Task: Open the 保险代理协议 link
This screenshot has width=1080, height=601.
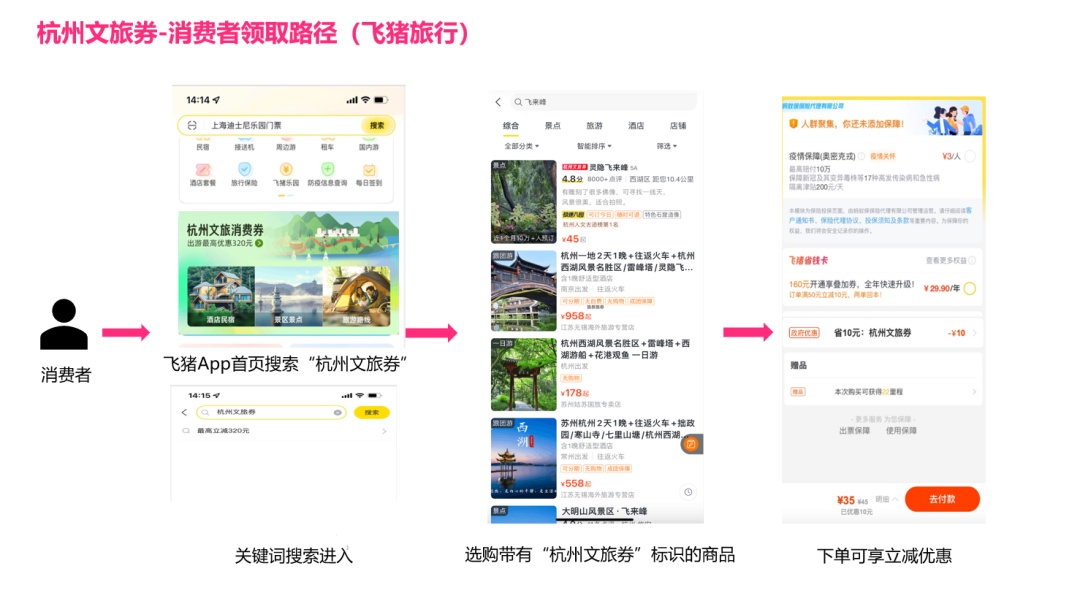Action: point(840,220)
